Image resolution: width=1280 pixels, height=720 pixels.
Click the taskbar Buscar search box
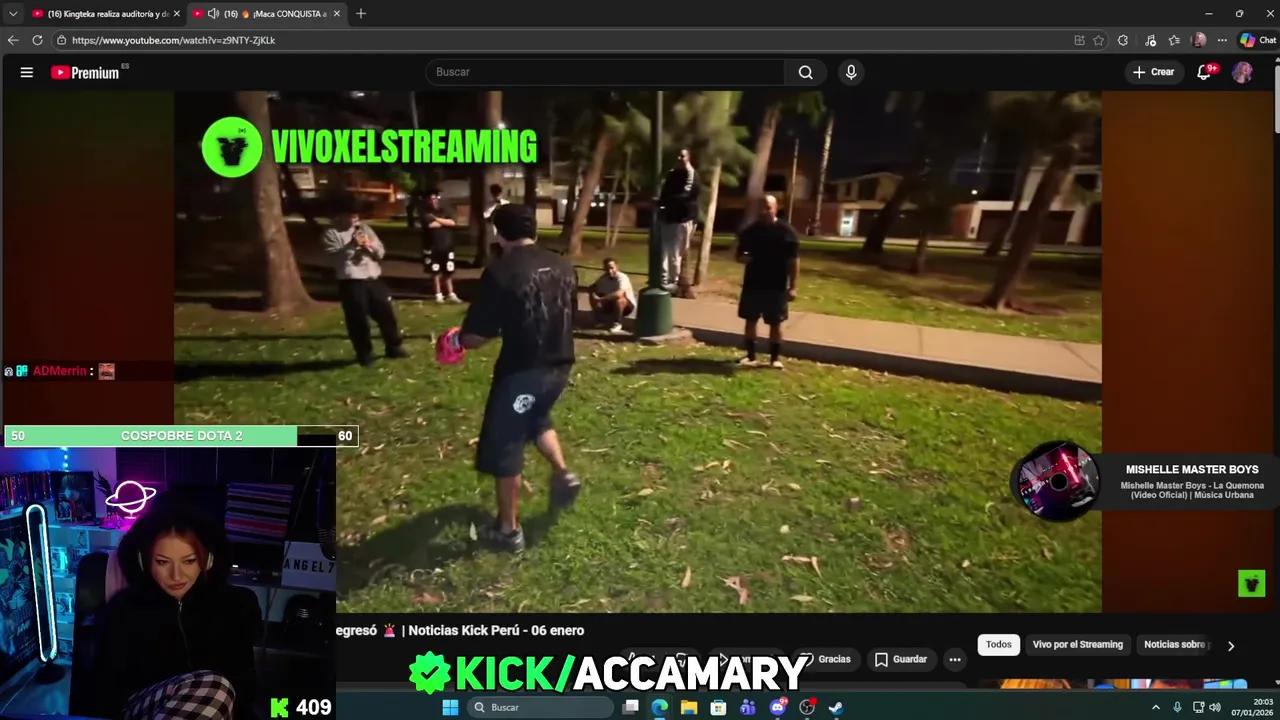[x=540, y=707]
